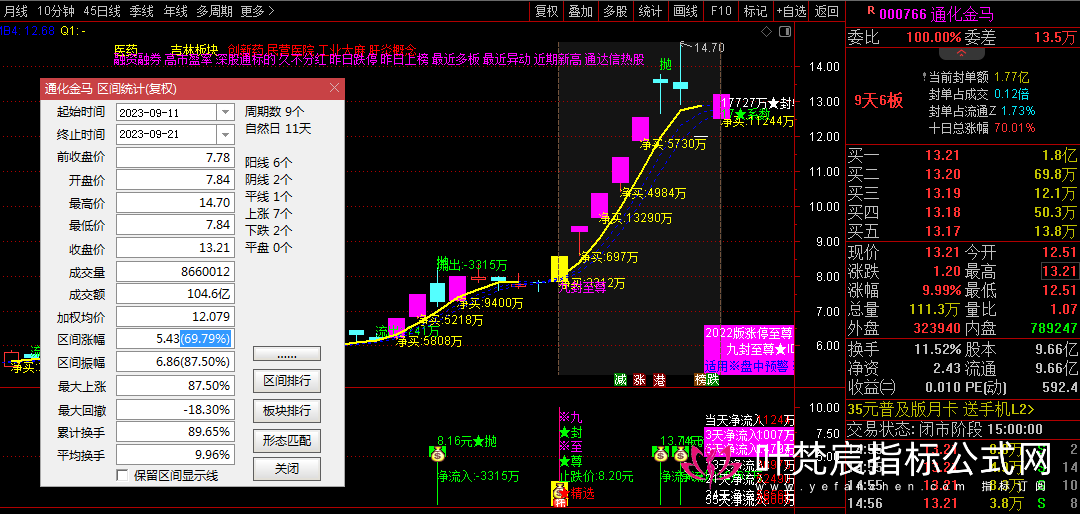Screen dimensions: 1080x514
Task: Switch to 月线 period
Action: click(x=15, y=11)
